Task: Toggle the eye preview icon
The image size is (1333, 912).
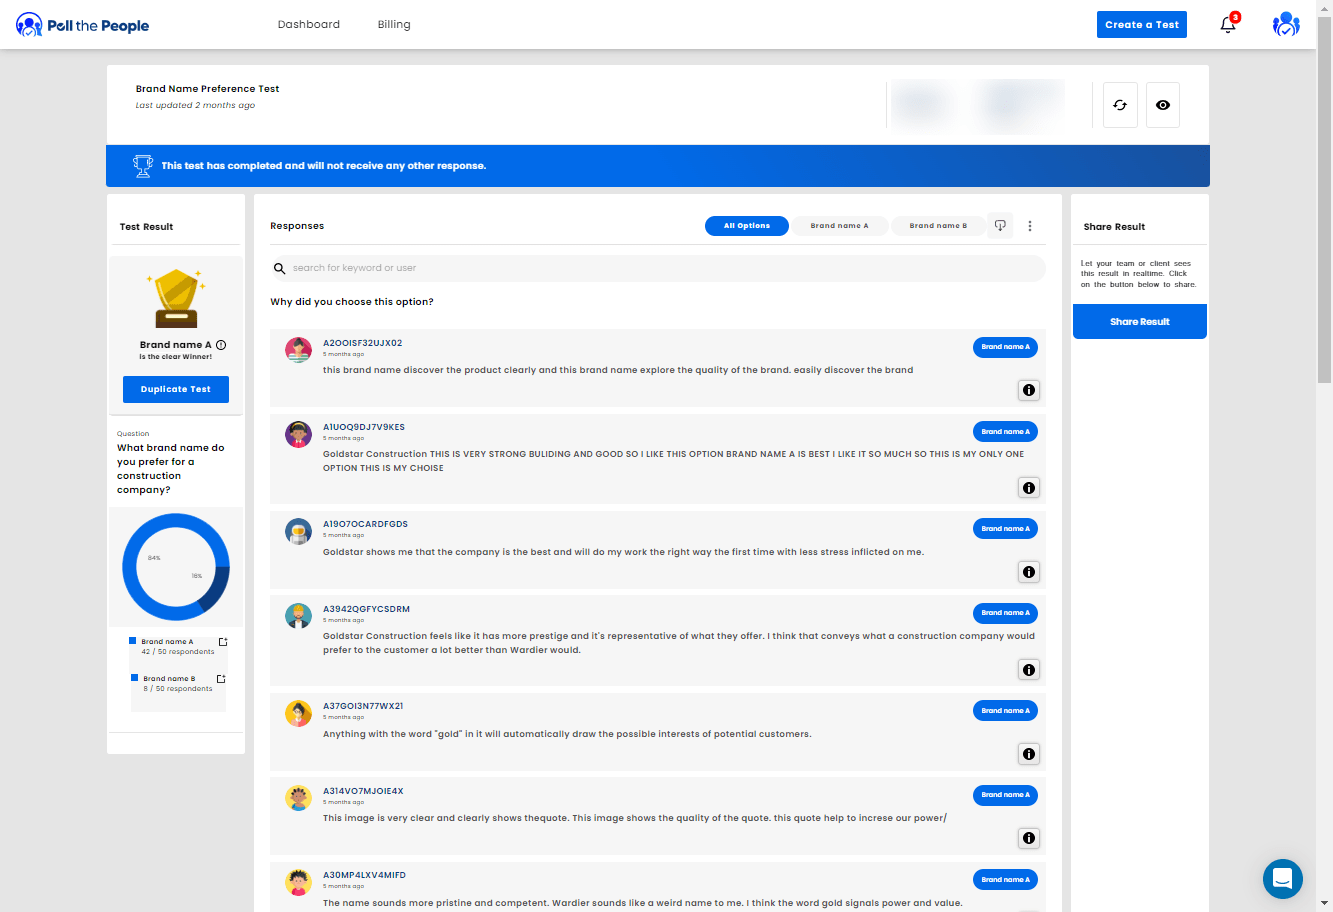Action: pos(1162,105)
